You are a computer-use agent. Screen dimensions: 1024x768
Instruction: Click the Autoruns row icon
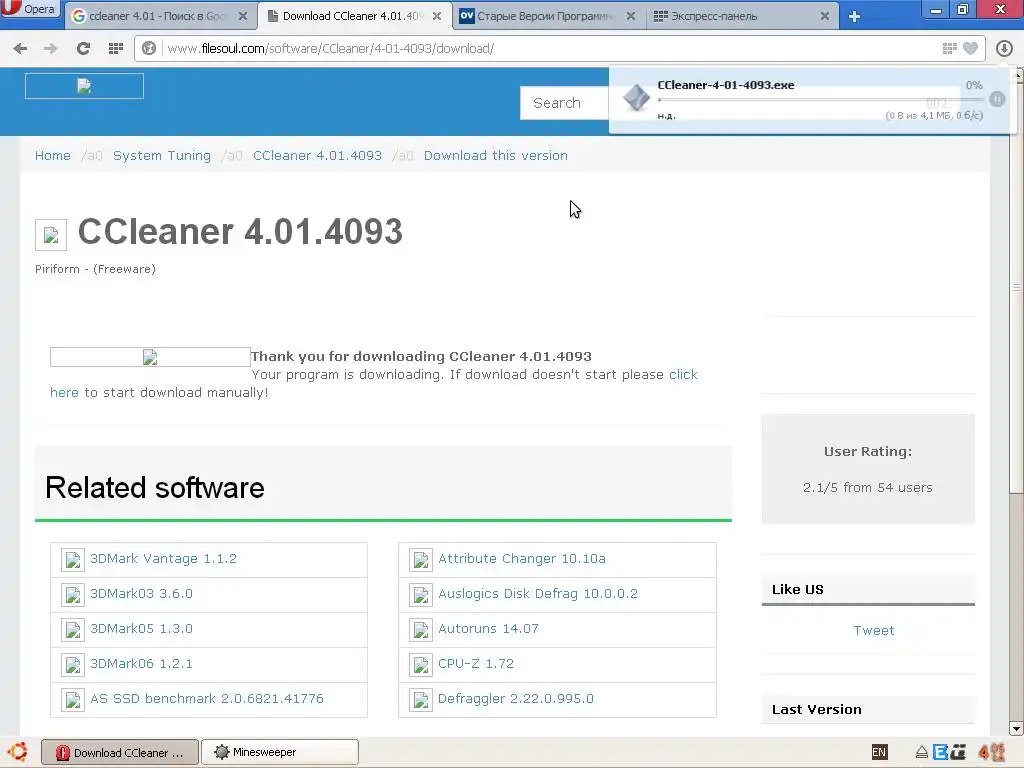[x=421, y=630]
